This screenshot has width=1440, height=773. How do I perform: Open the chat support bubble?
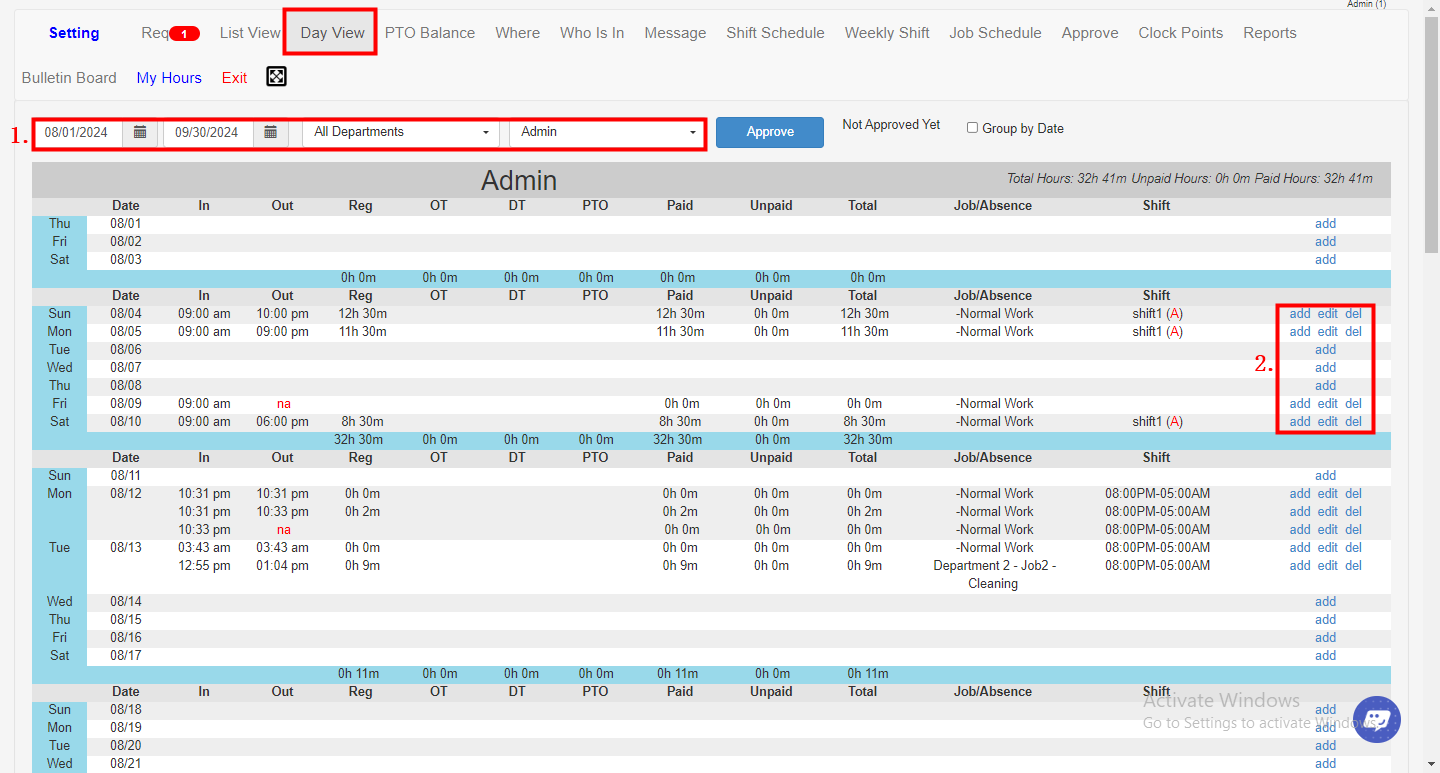(1377, 719)
